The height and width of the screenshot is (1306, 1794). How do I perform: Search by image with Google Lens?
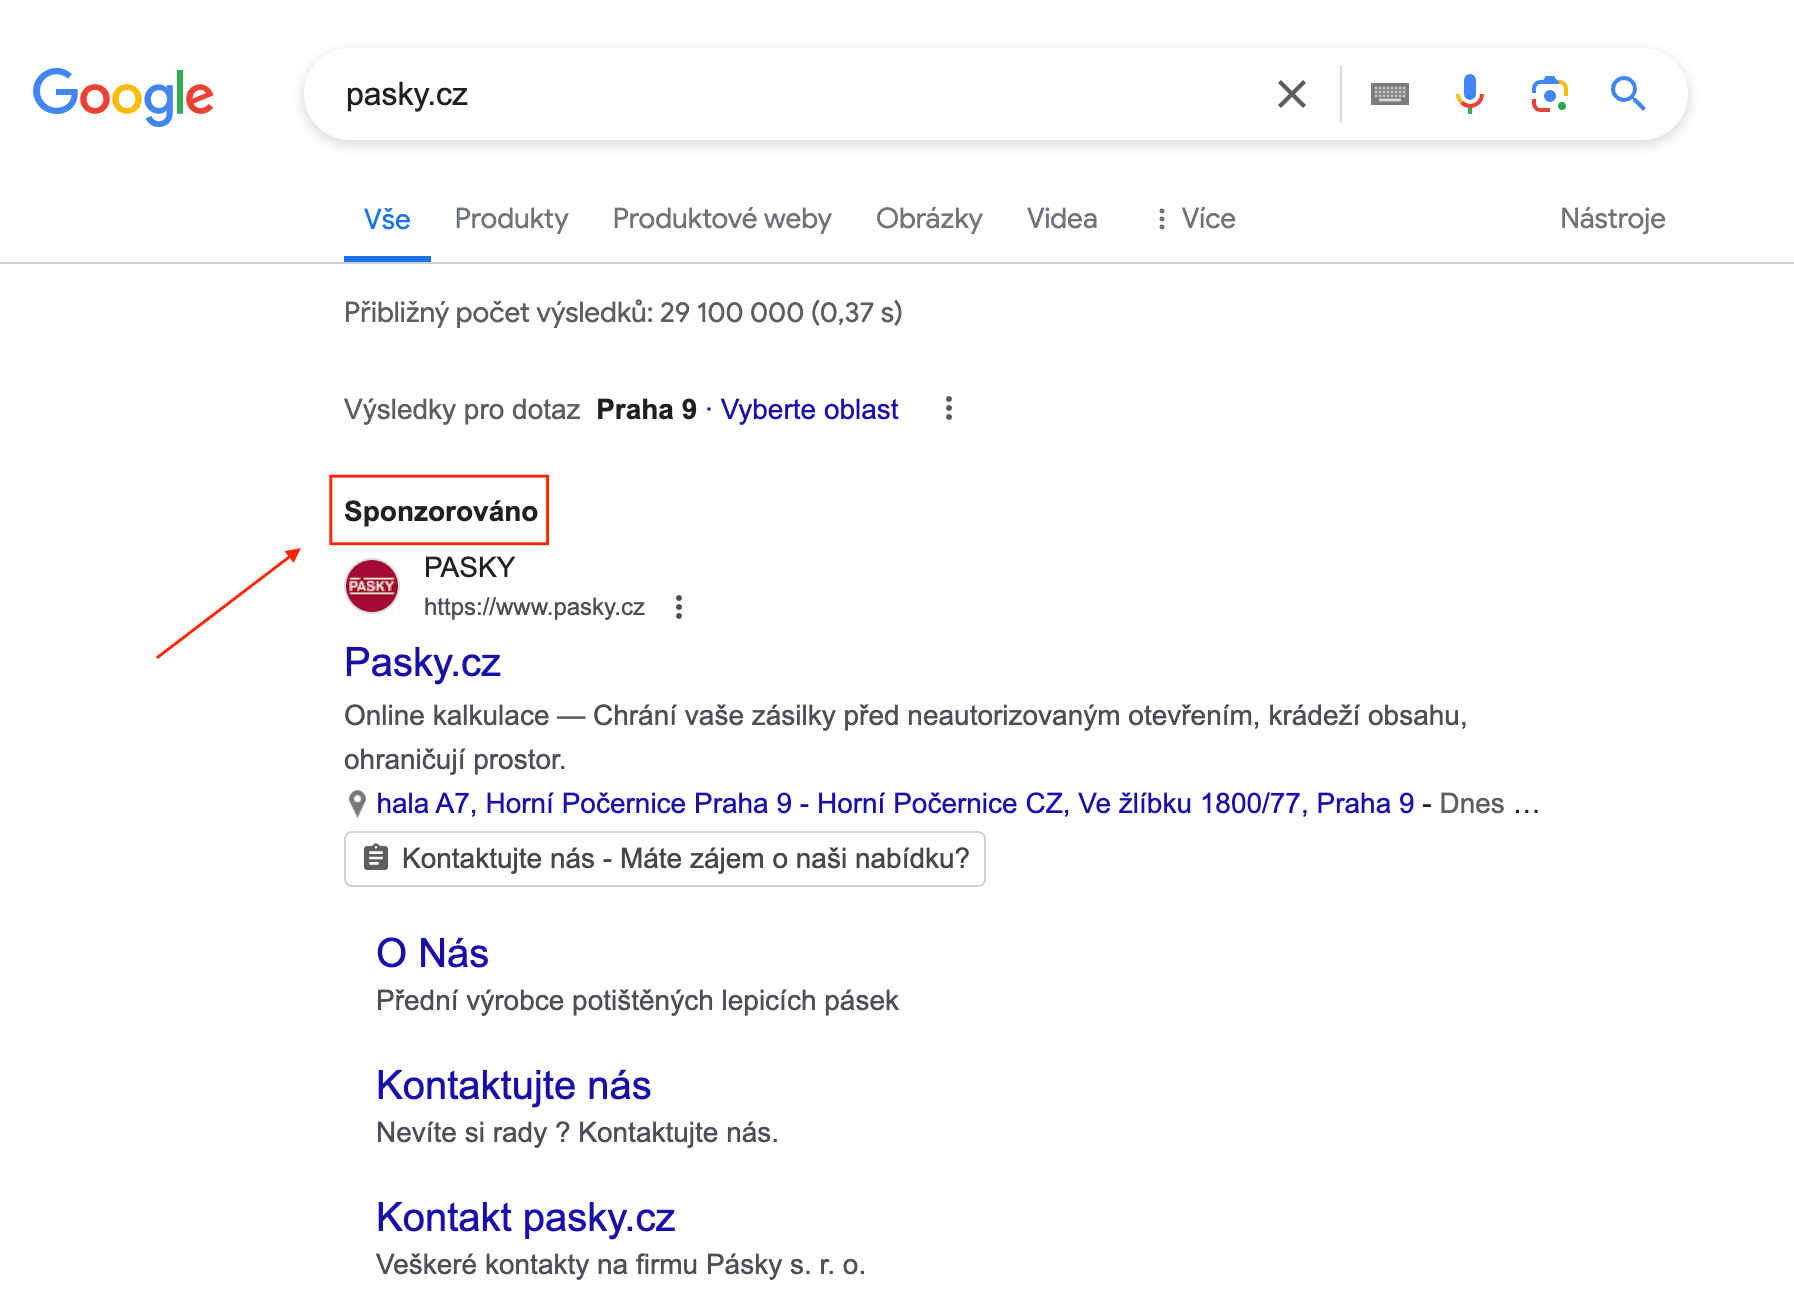coord(1549,94)
